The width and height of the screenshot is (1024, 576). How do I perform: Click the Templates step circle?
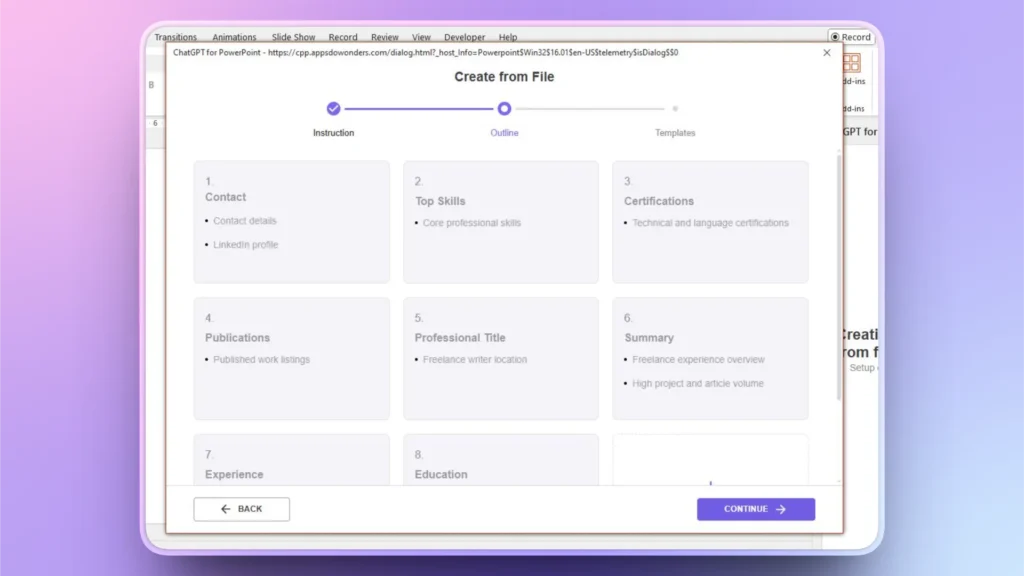(675, 109)
